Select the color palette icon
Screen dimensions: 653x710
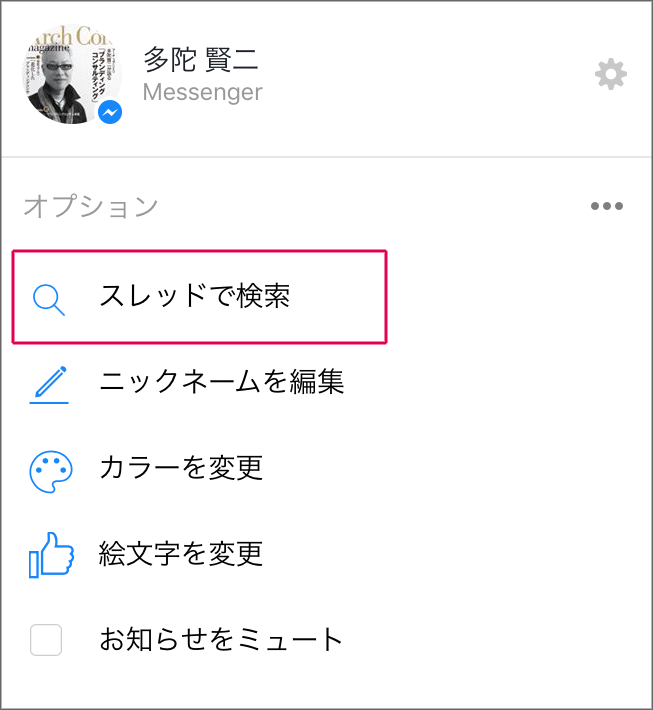click(51, 471)
